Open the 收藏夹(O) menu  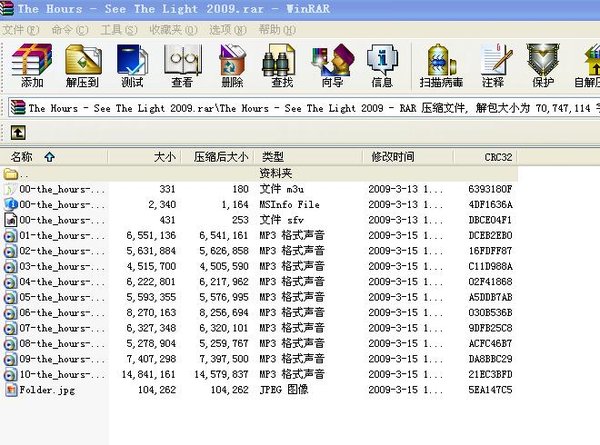(x=173, y=30)
